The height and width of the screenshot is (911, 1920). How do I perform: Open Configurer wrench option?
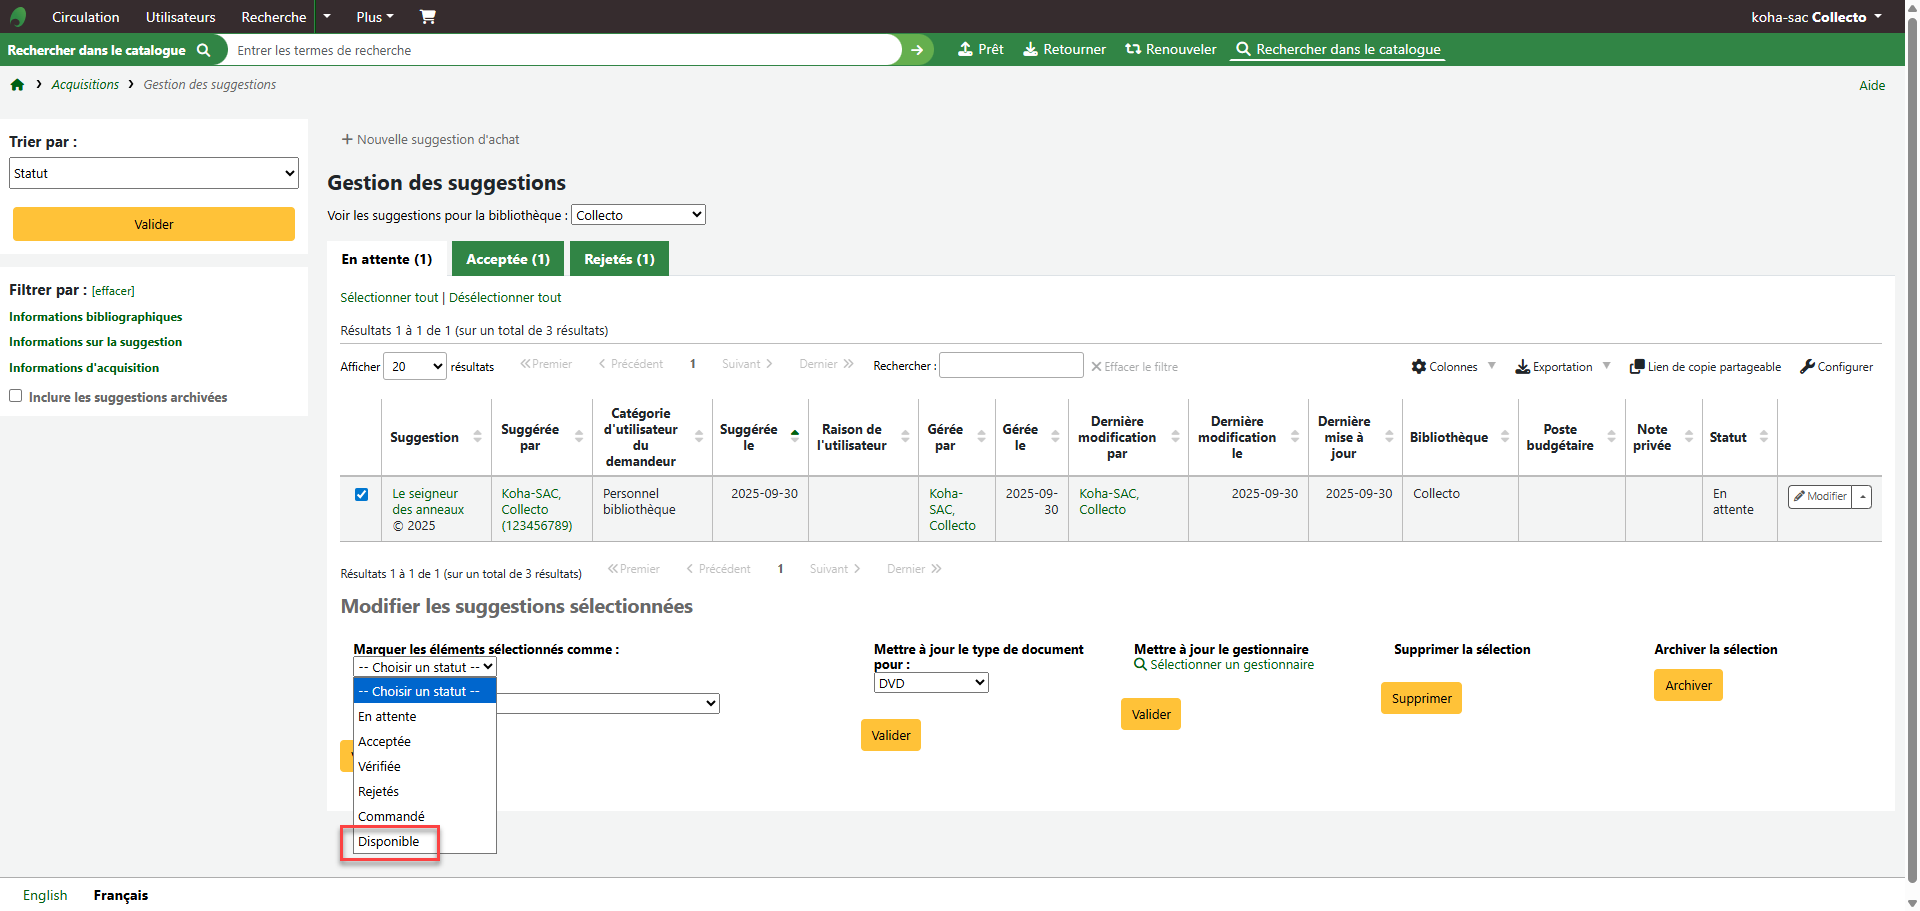pyautogui.click(x=1807, y=367)
